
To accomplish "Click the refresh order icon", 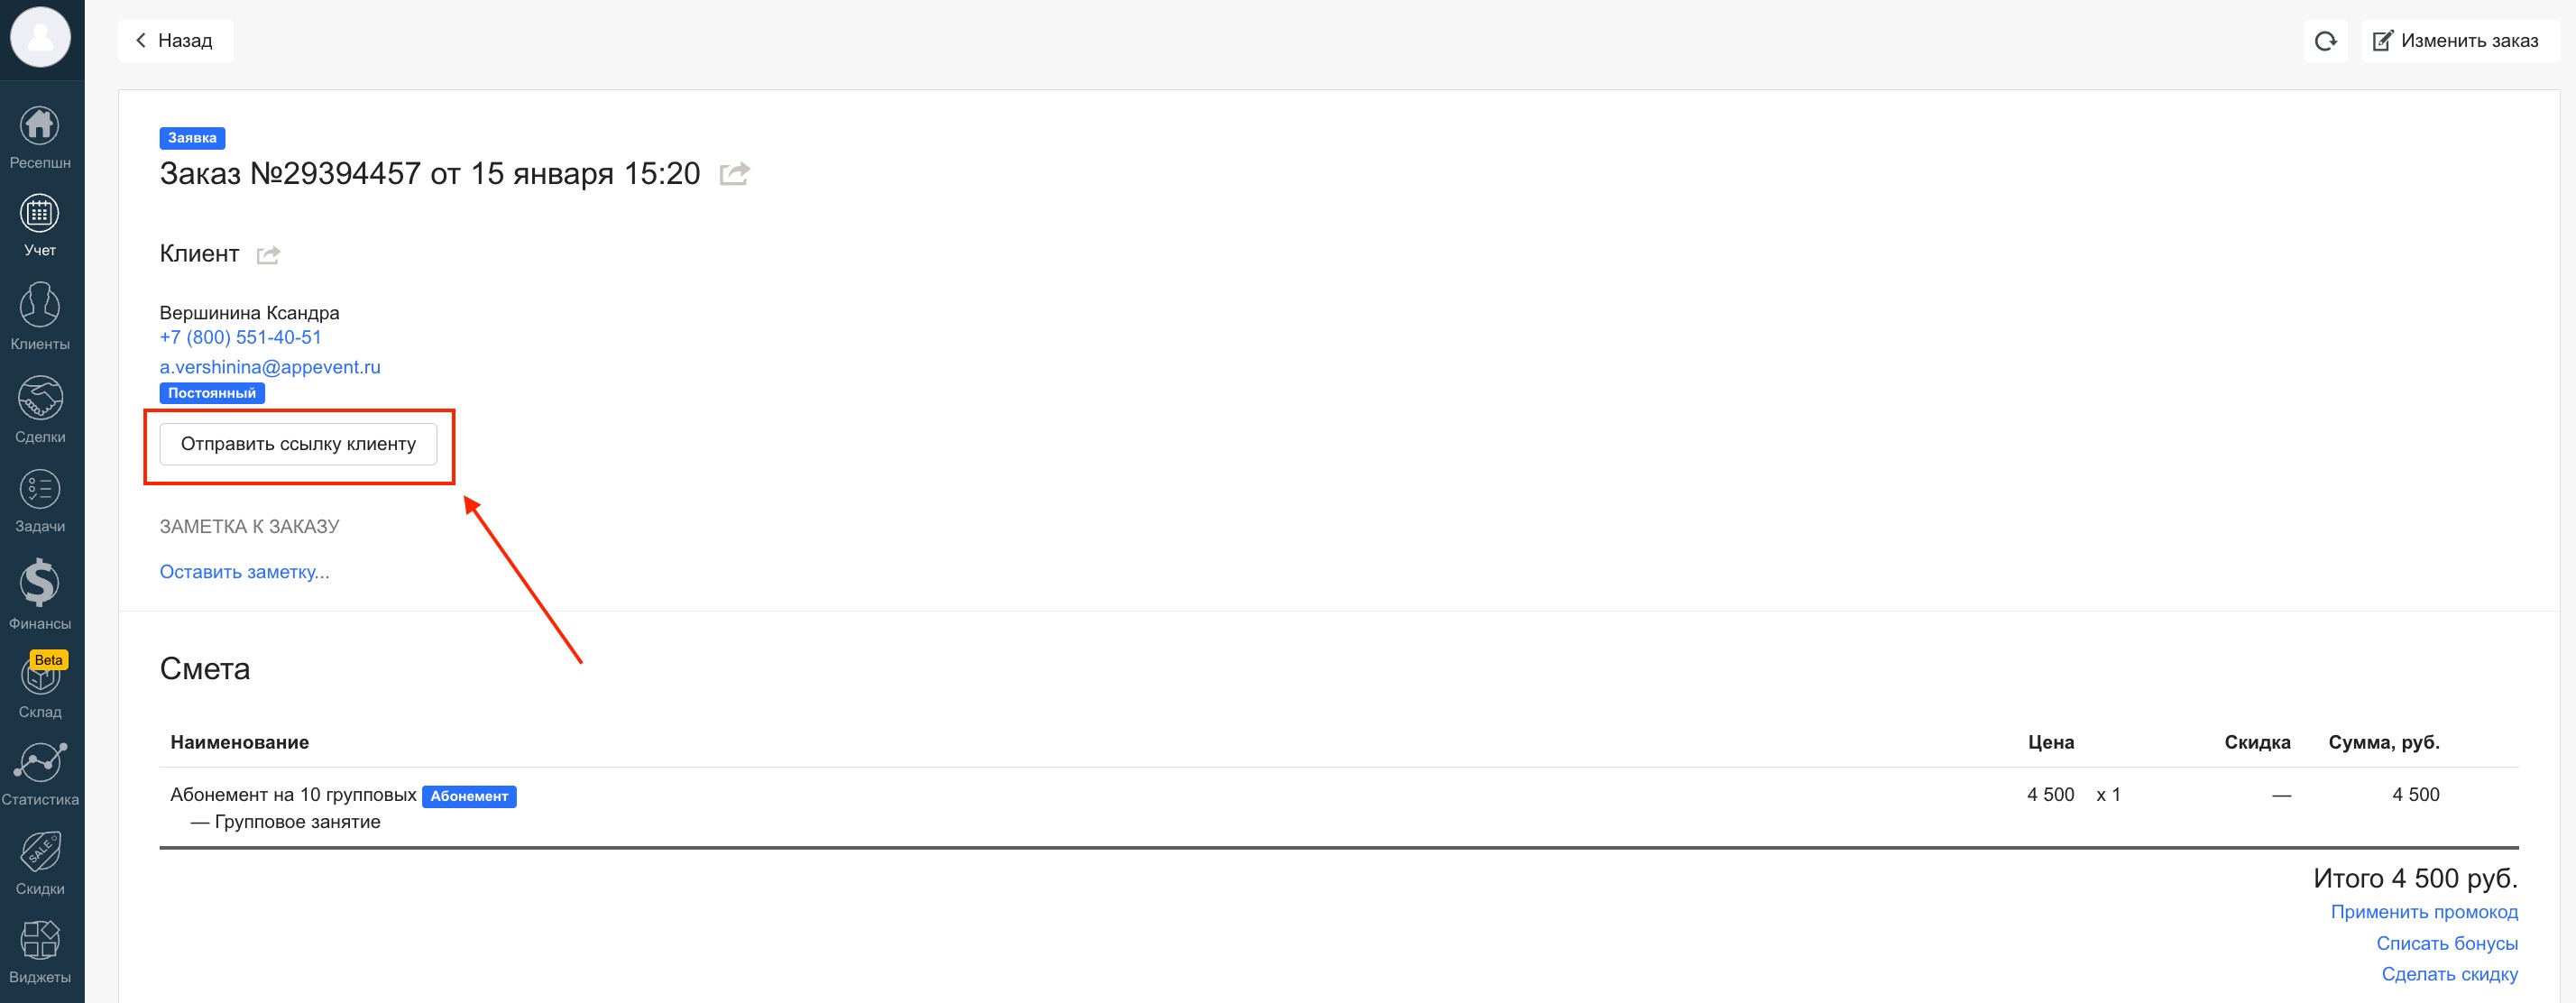I will pos(2325,41).
